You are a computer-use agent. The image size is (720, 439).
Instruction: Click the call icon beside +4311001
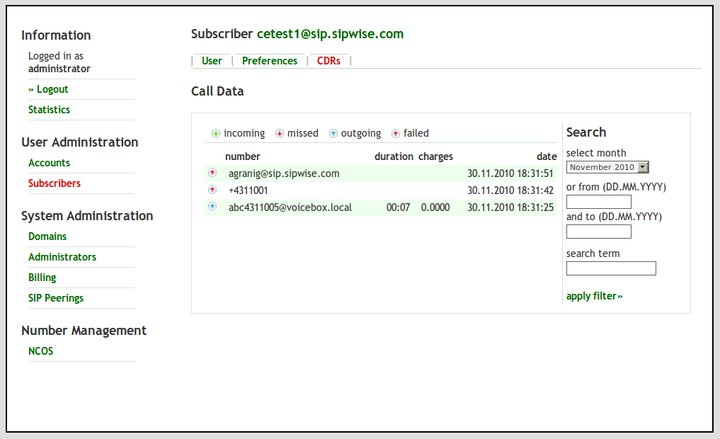click(x=212, y=190)
